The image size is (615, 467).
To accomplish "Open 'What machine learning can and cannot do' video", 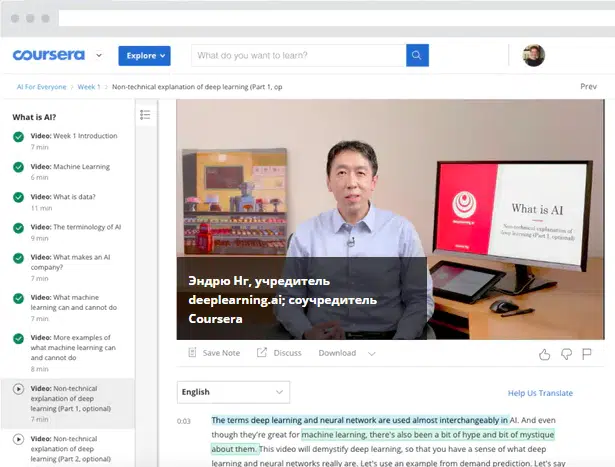I will point(74,307).
